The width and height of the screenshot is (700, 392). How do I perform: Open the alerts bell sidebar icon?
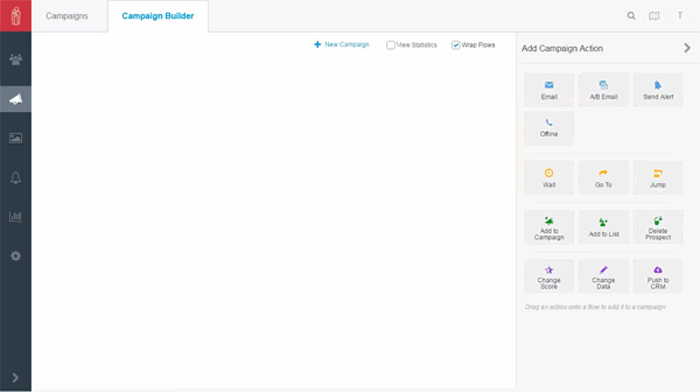[16, 178]
